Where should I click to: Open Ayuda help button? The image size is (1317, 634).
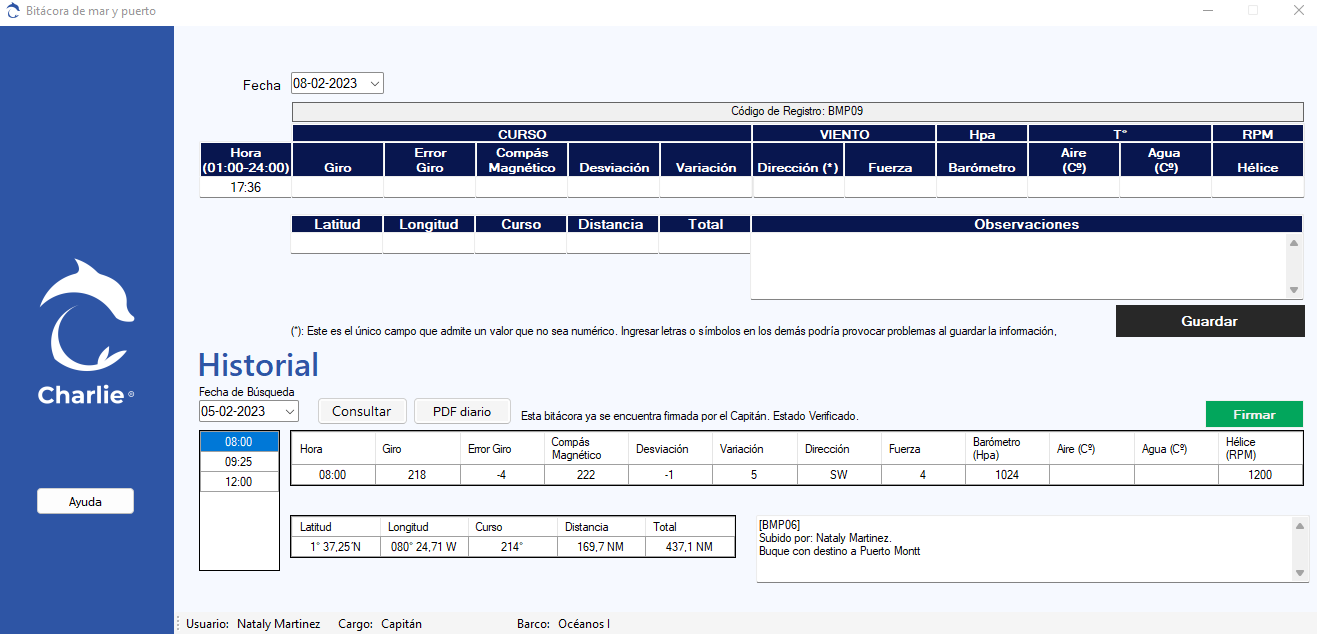click(85, 501)
